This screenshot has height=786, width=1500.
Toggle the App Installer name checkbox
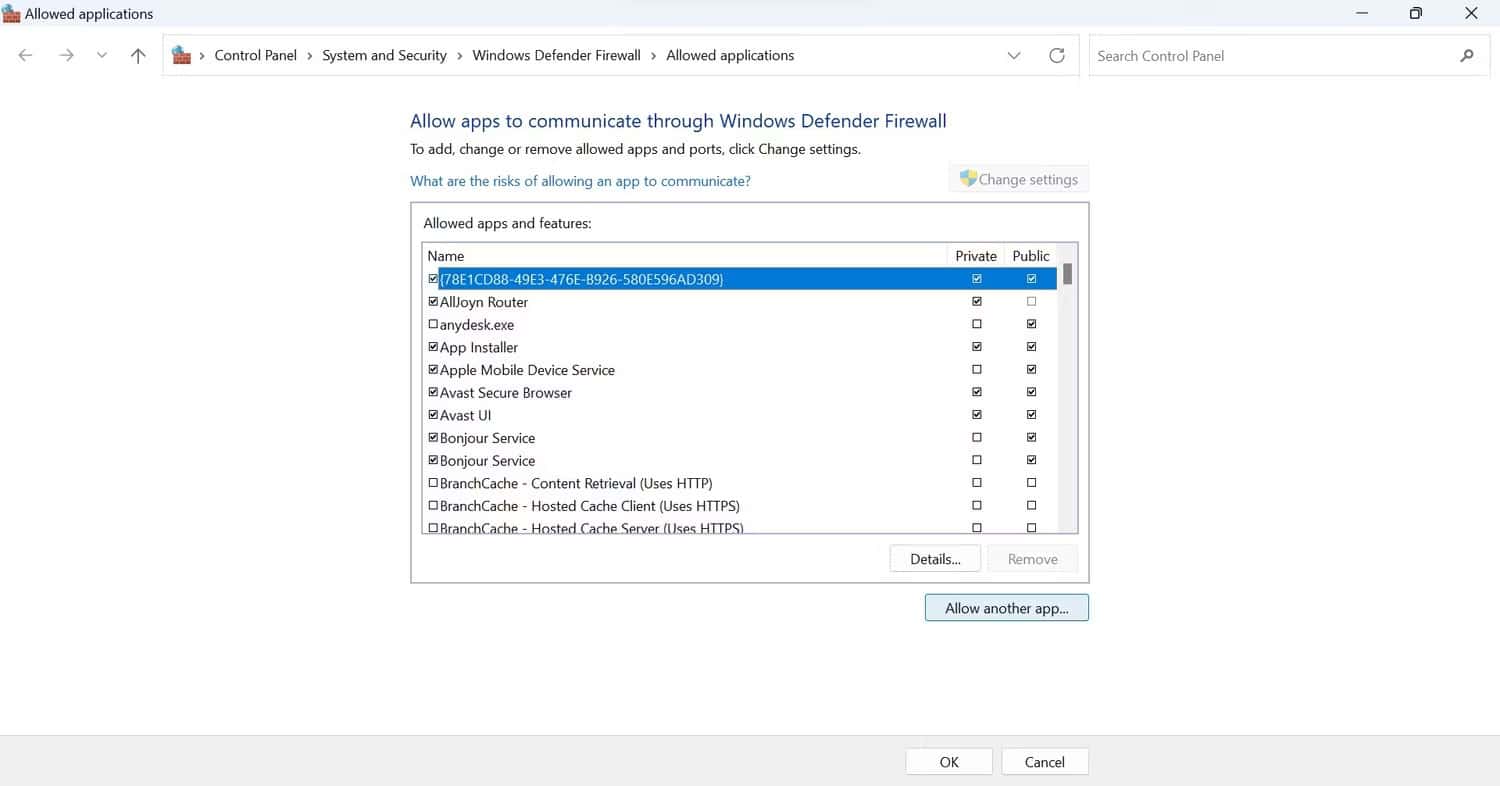click(433, 347)
